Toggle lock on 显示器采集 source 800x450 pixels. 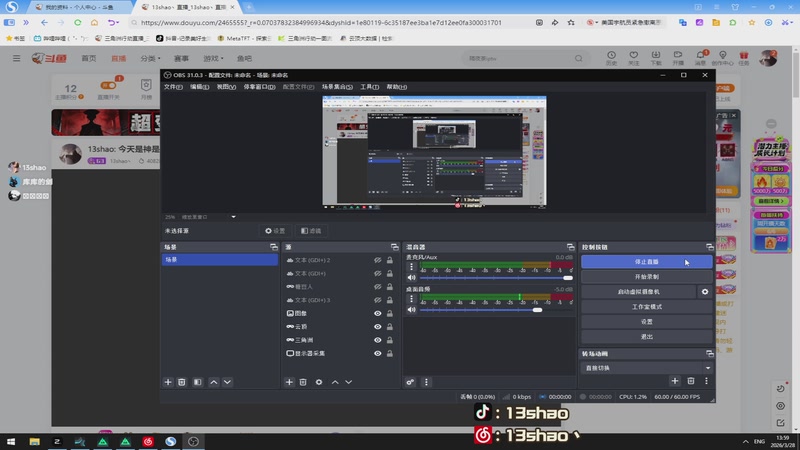point(390,353)
